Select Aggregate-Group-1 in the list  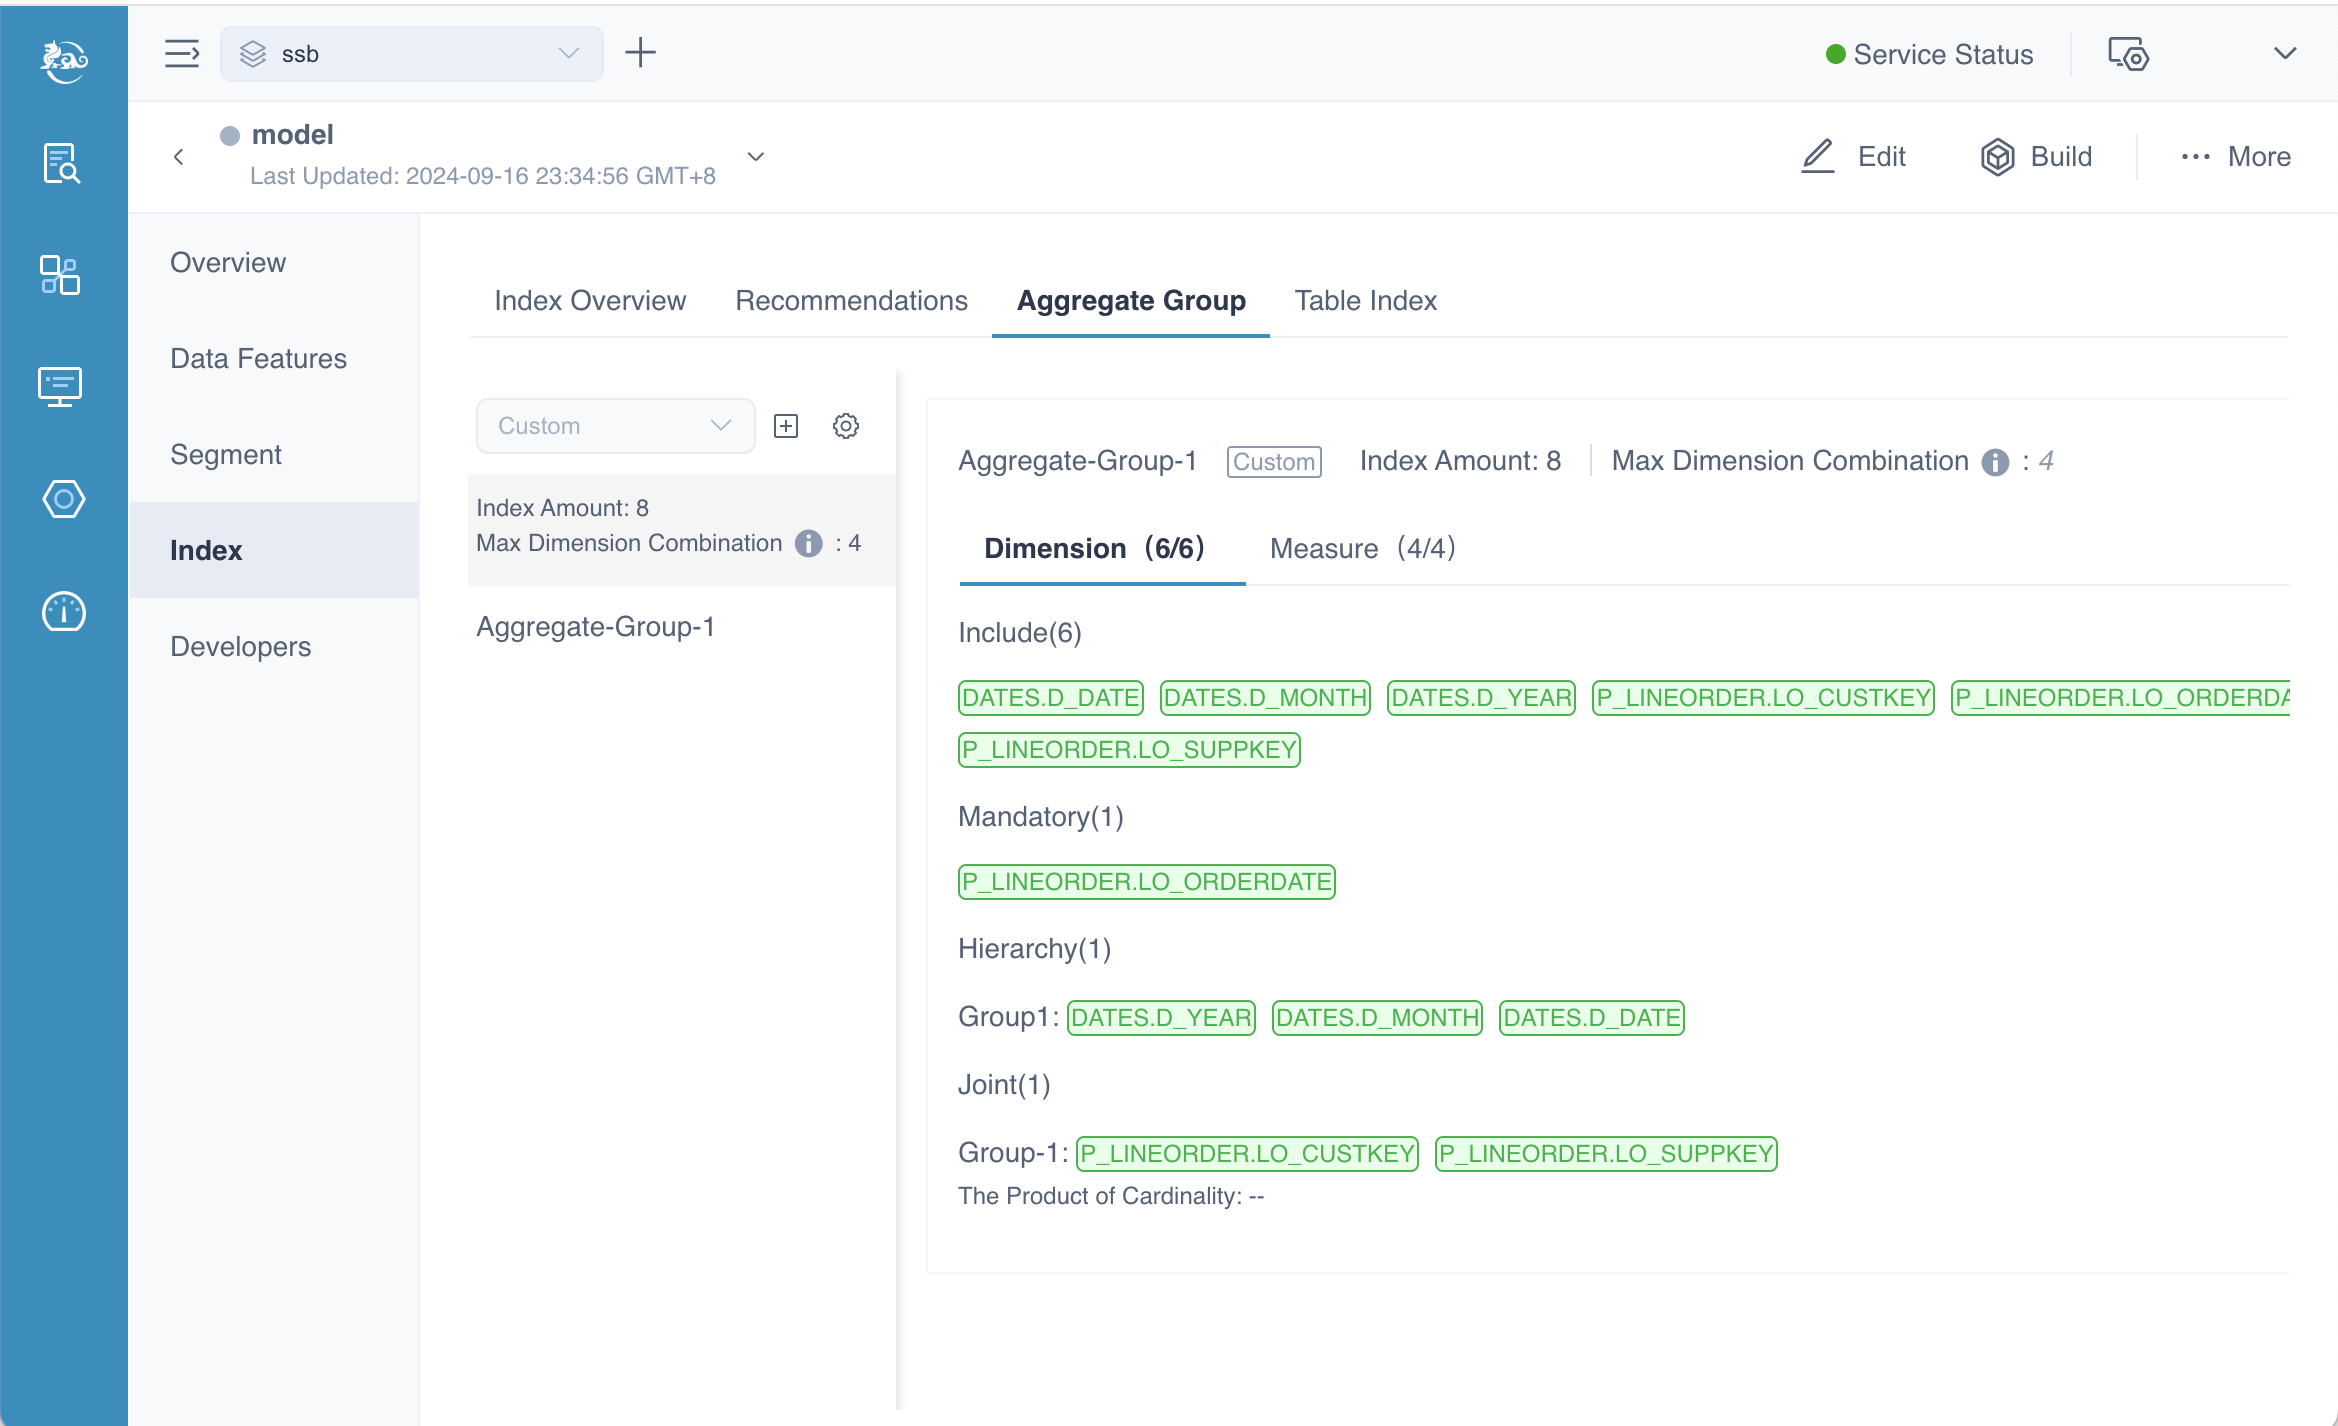click(596, 627)
